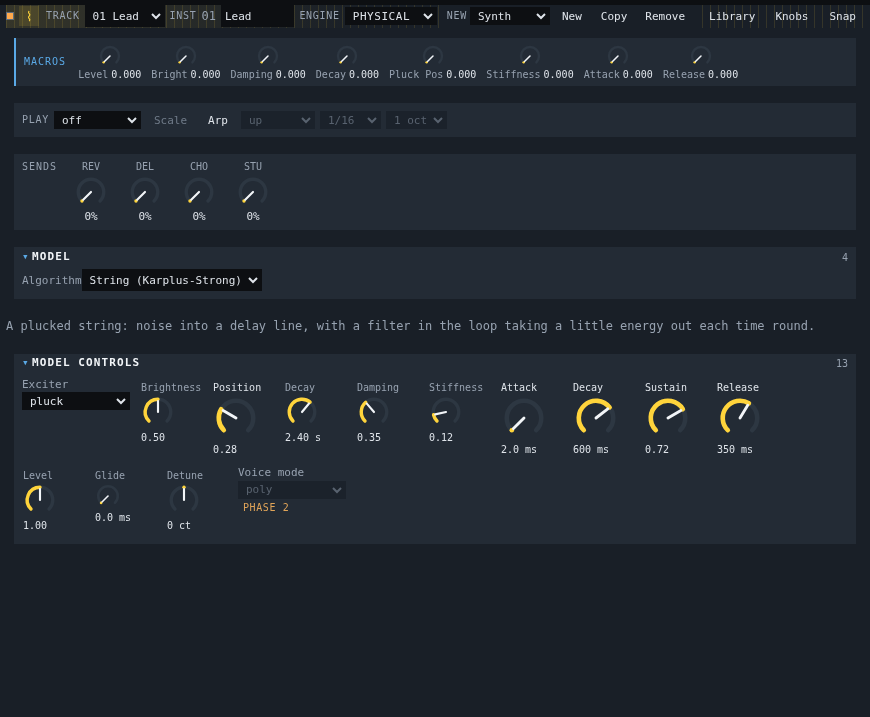
Task: Click the yellow squiggle icon beside TRACK
Action: pos(29,16)
